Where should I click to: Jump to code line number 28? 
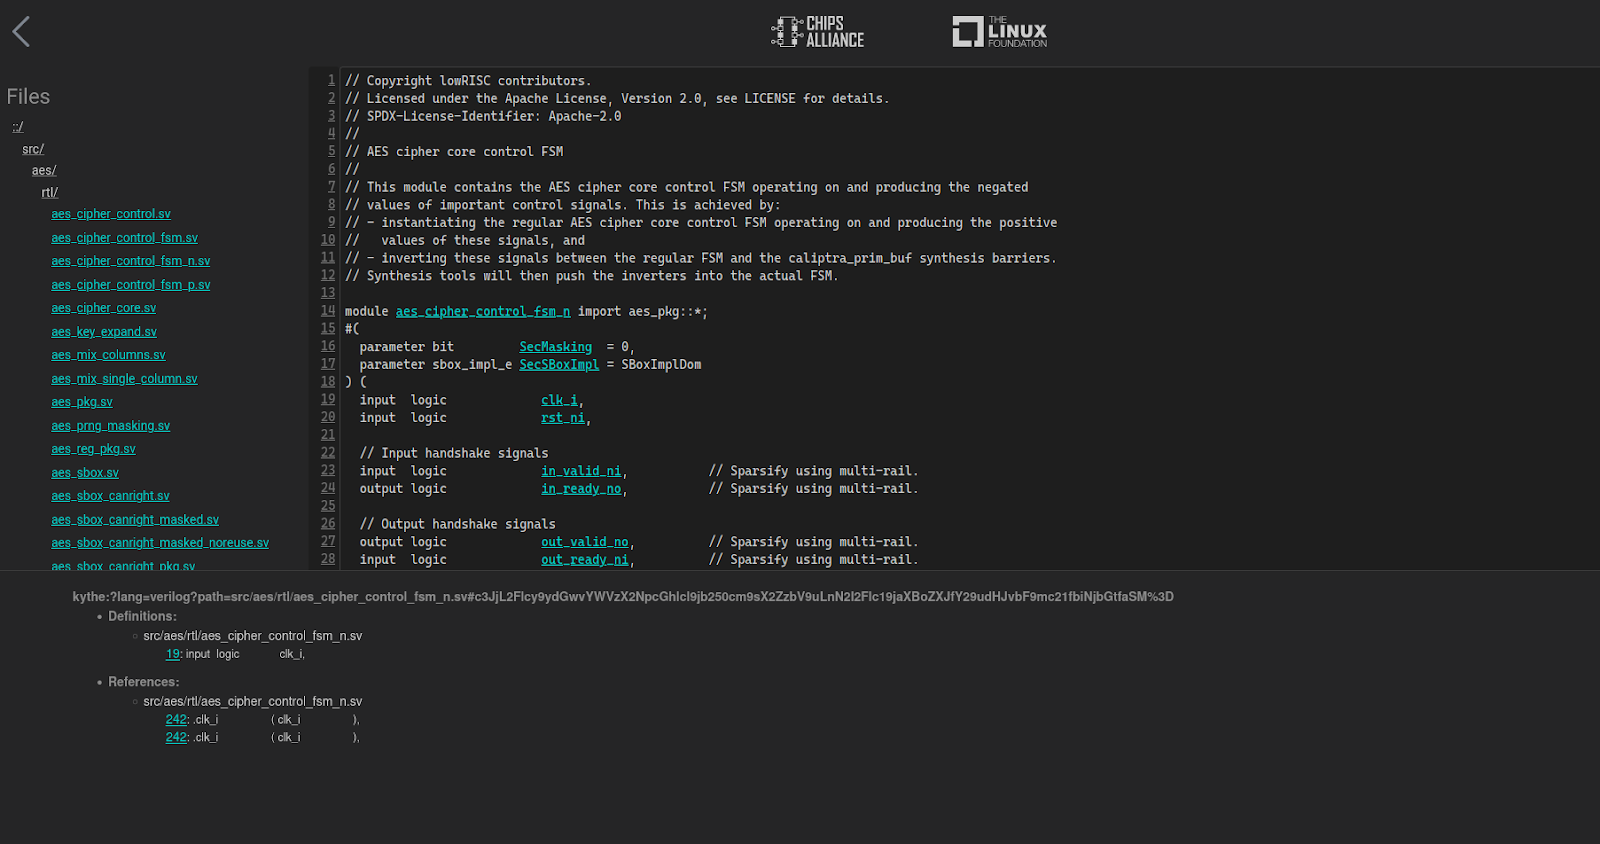[328, 559]
